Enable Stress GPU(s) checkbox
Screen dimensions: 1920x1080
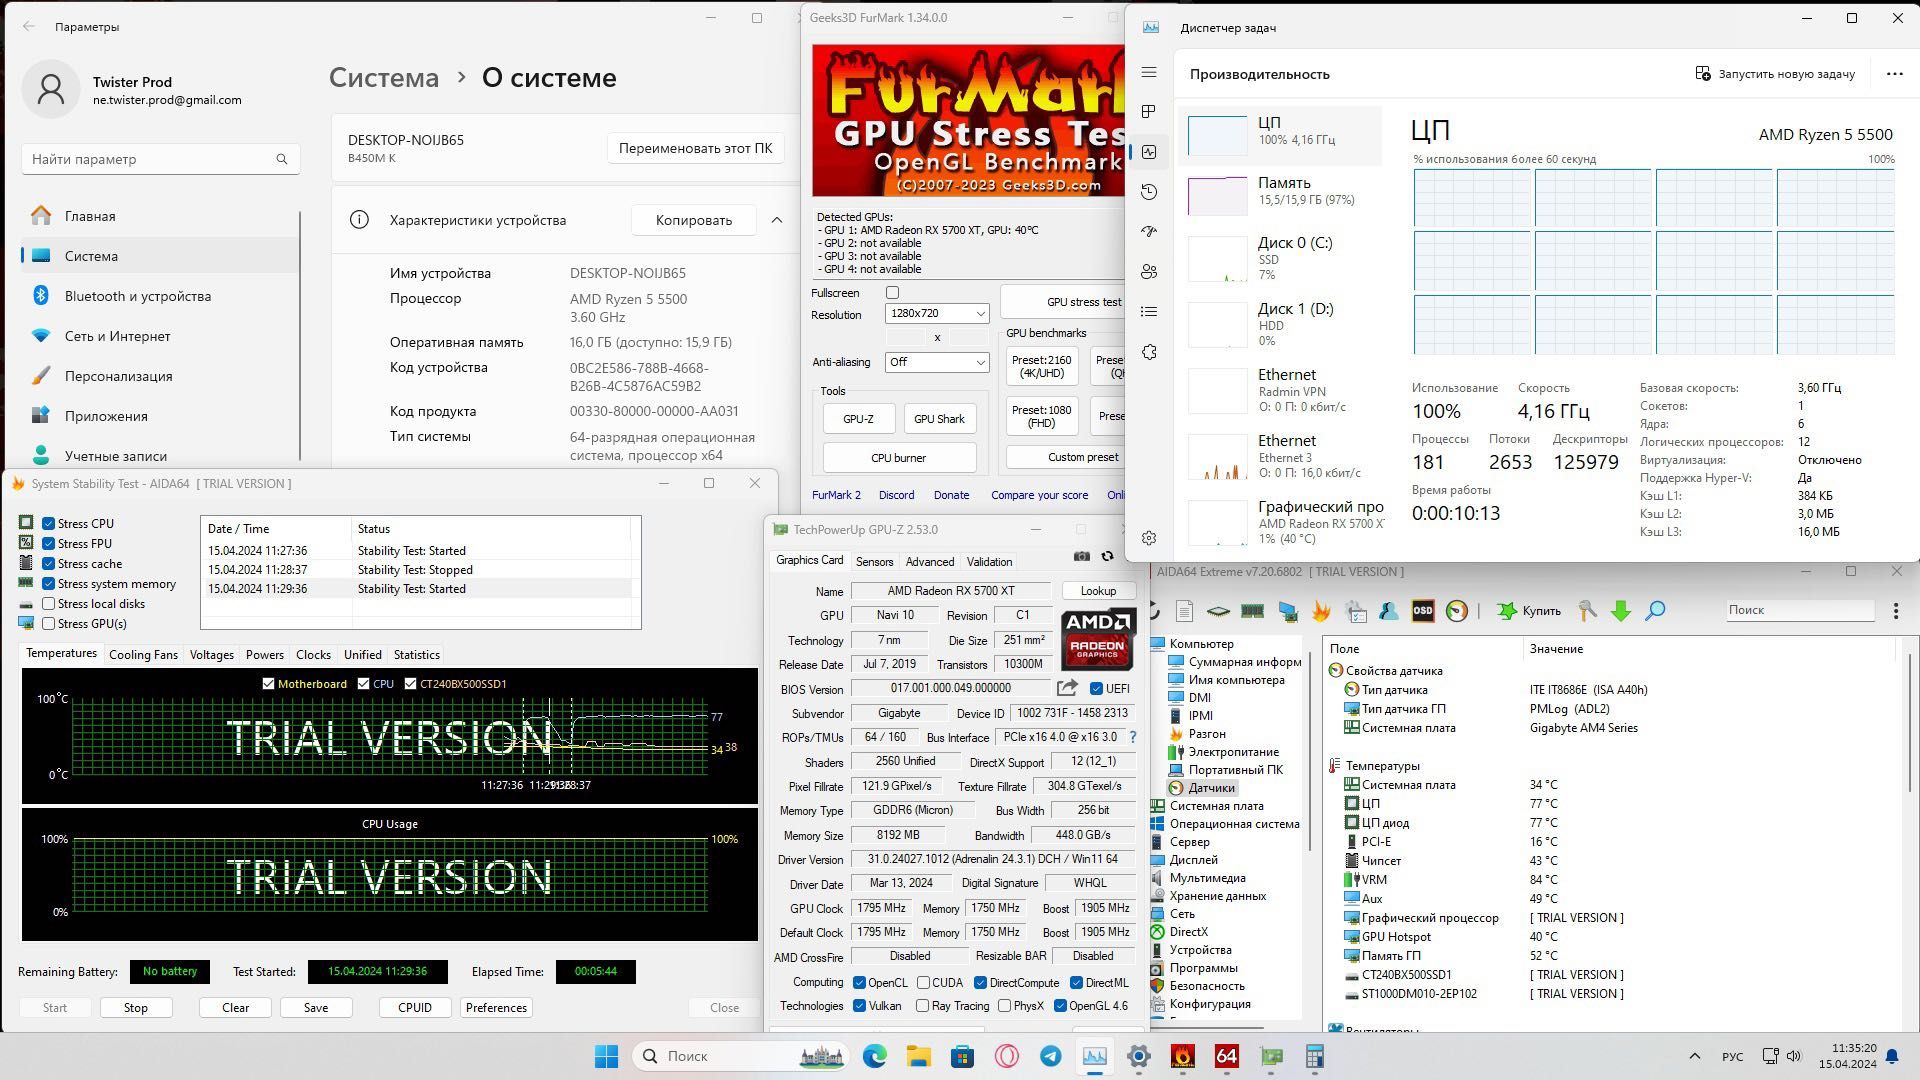coord(48,624)
